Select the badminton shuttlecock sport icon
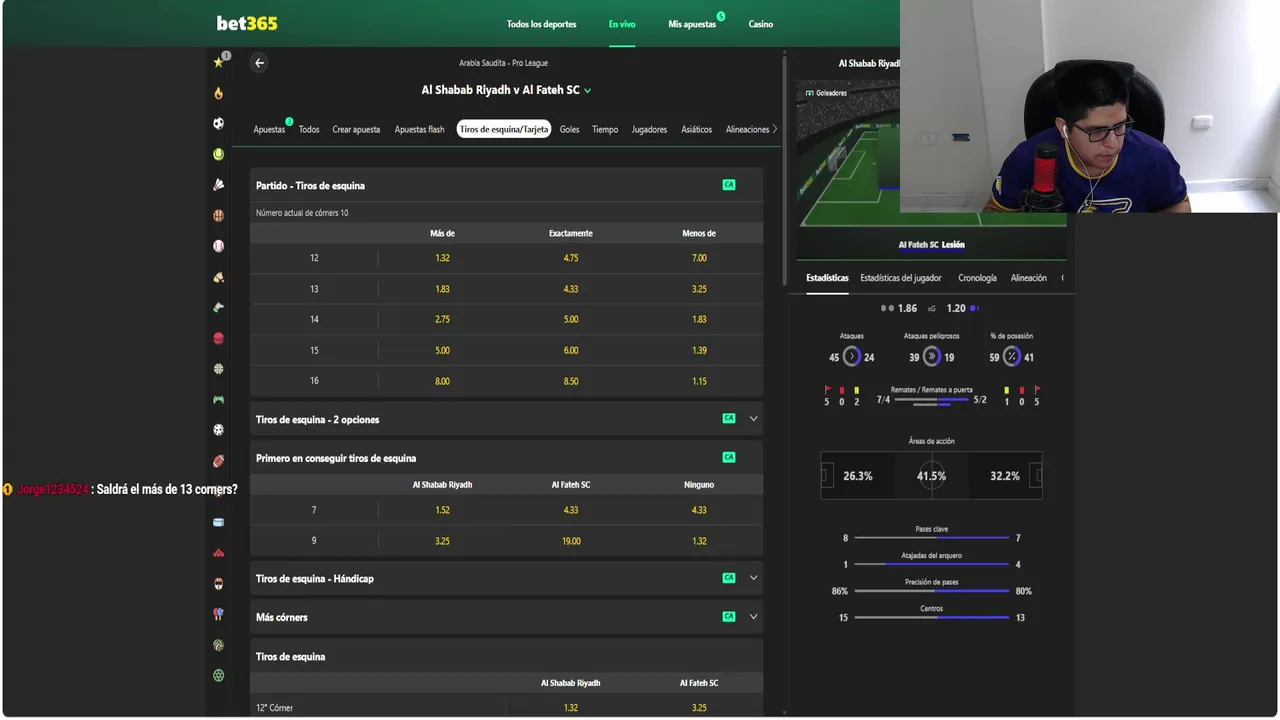Image resolution: width=1280 pixels, height=720 pixels. tap(218, 185)
